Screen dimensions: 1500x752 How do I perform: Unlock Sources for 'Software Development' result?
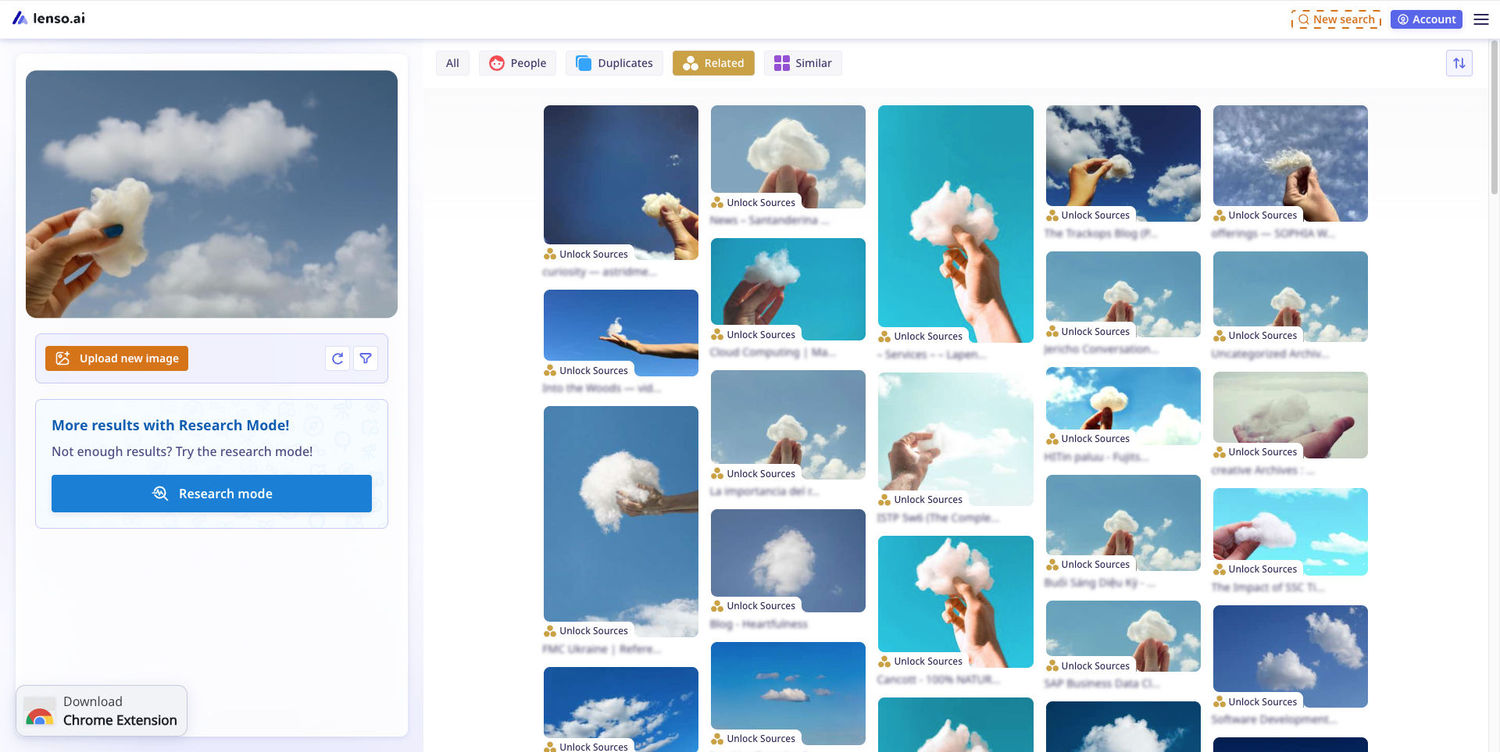coord(1256,702)
